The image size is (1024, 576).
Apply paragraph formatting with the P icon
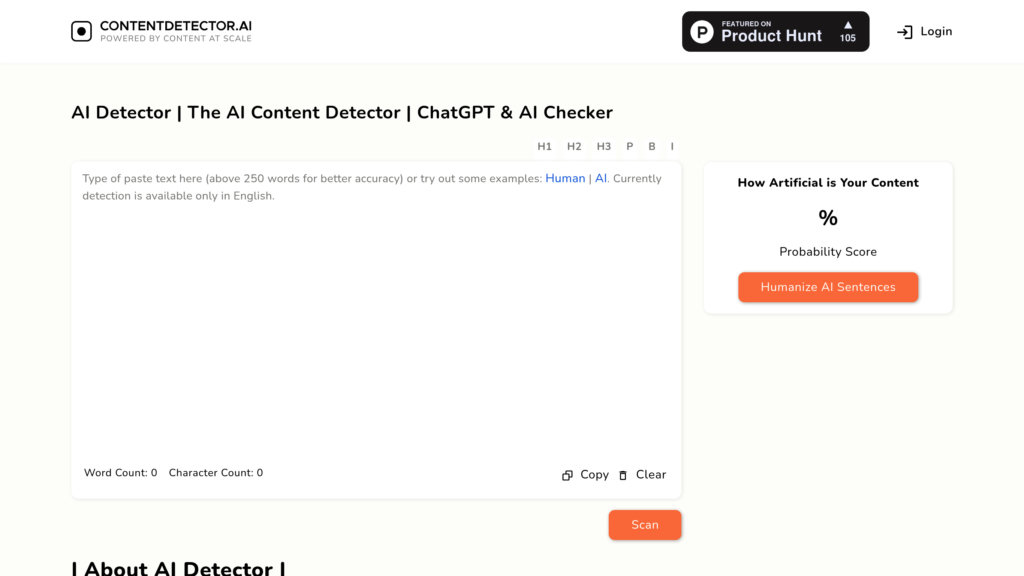coord(629,146)
